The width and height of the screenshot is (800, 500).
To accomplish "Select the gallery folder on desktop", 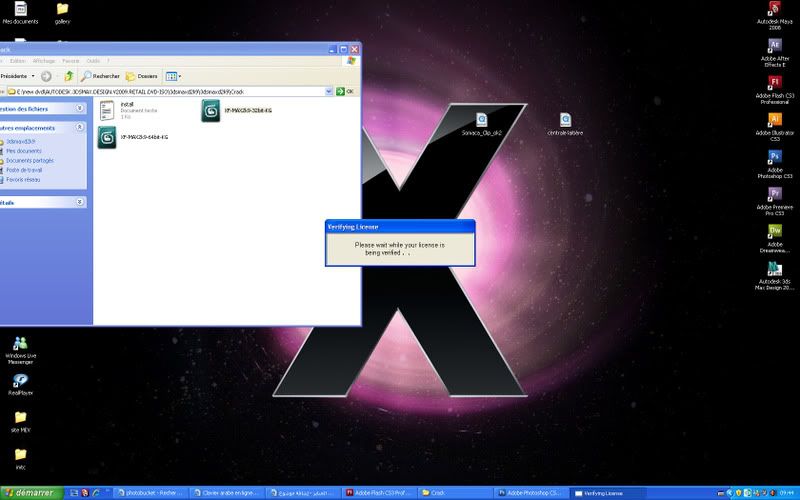I will [62, 13].
